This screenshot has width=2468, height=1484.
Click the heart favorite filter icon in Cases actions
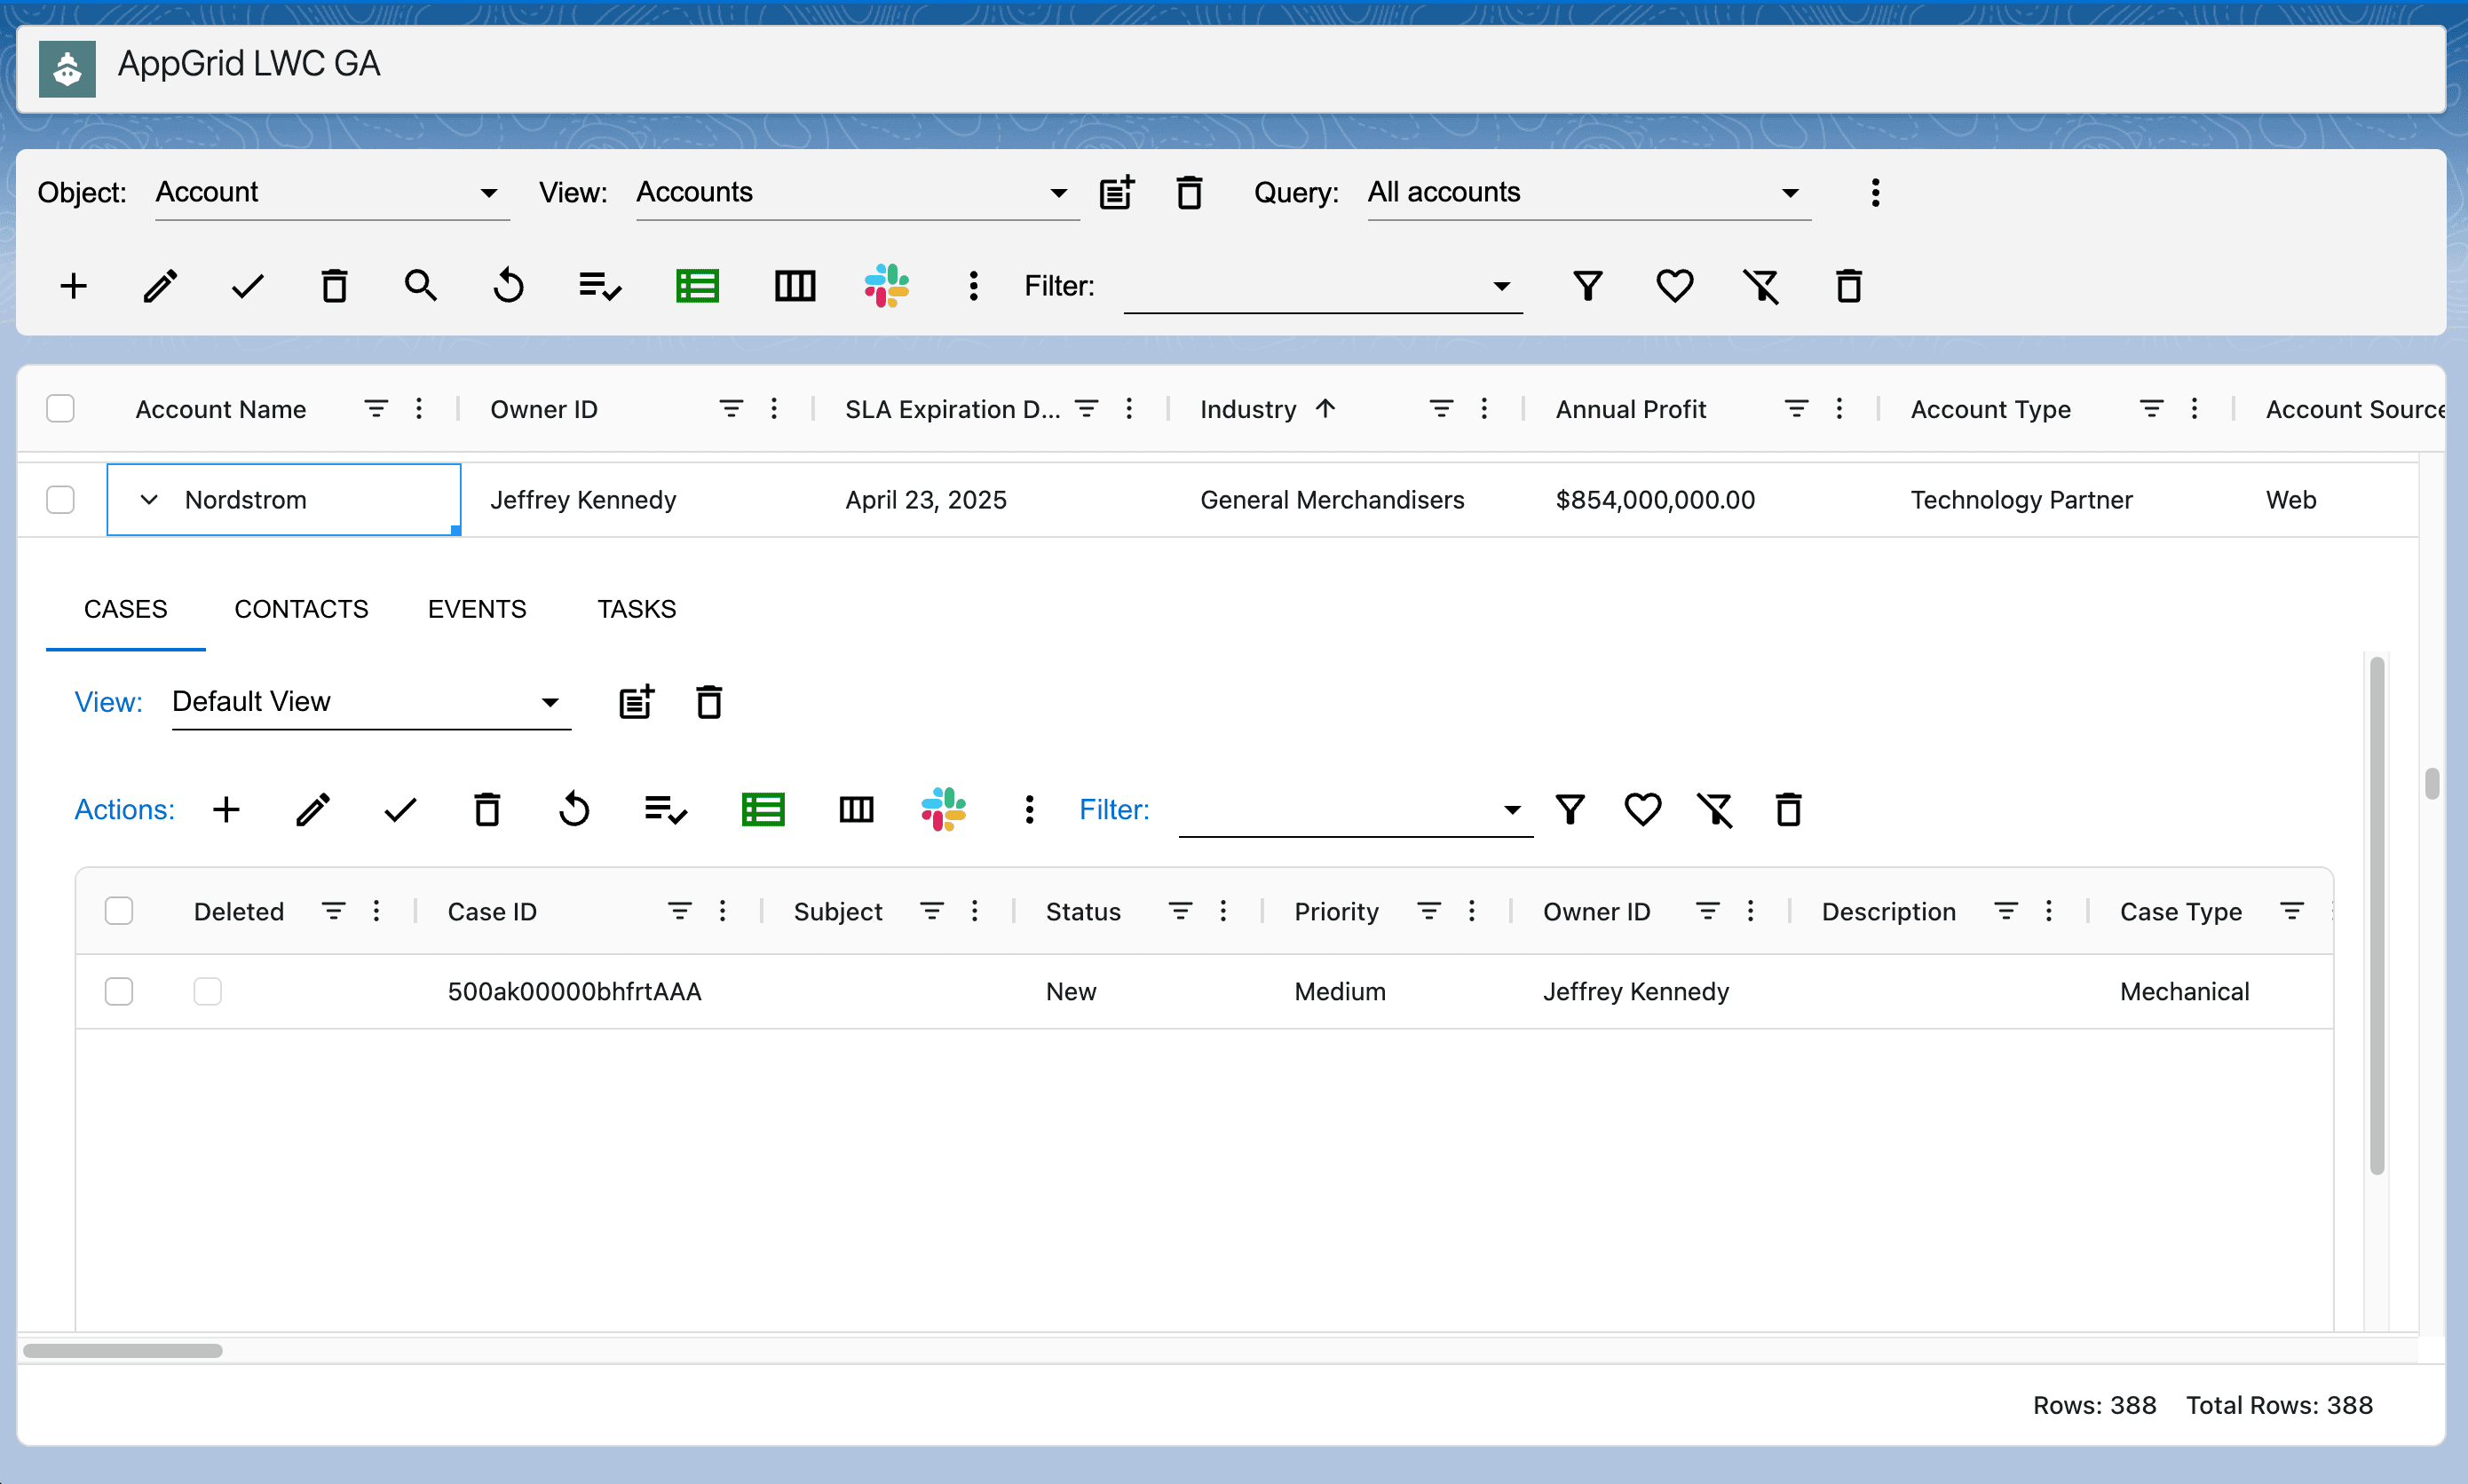point(1642,809)
